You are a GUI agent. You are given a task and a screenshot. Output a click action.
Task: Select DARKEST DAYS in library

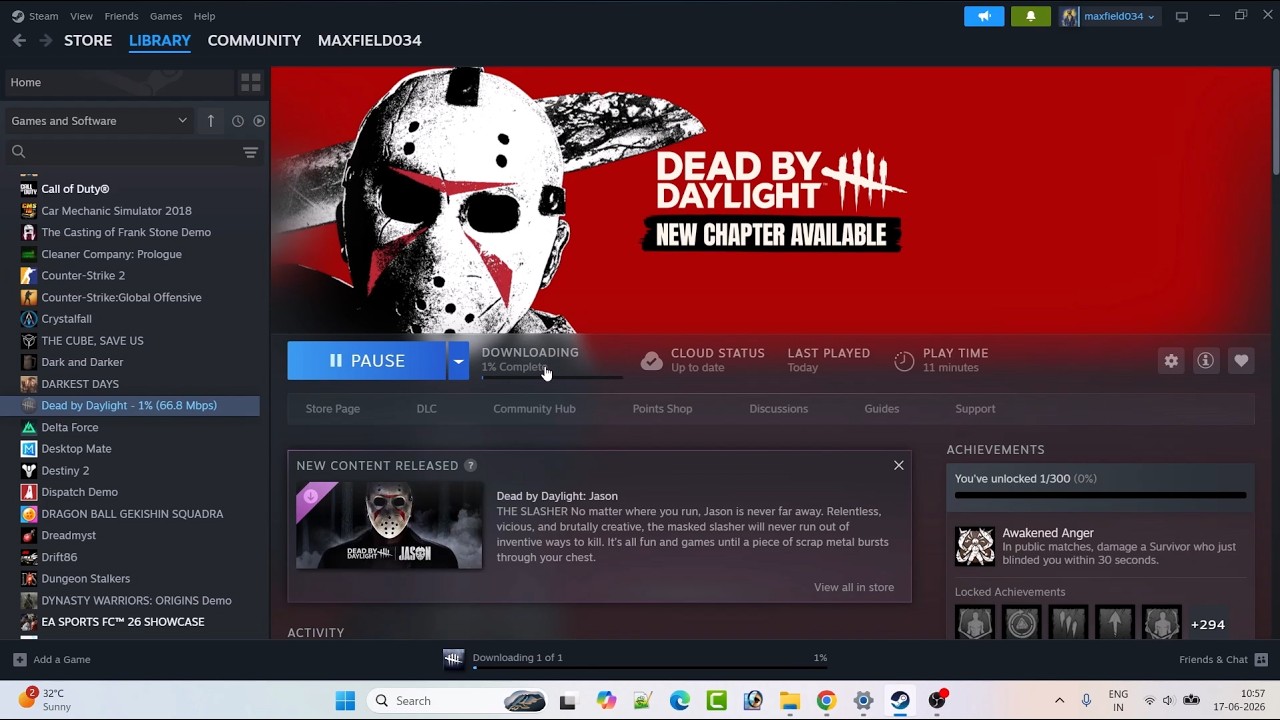pyautogui.click(x=80, y=384)
